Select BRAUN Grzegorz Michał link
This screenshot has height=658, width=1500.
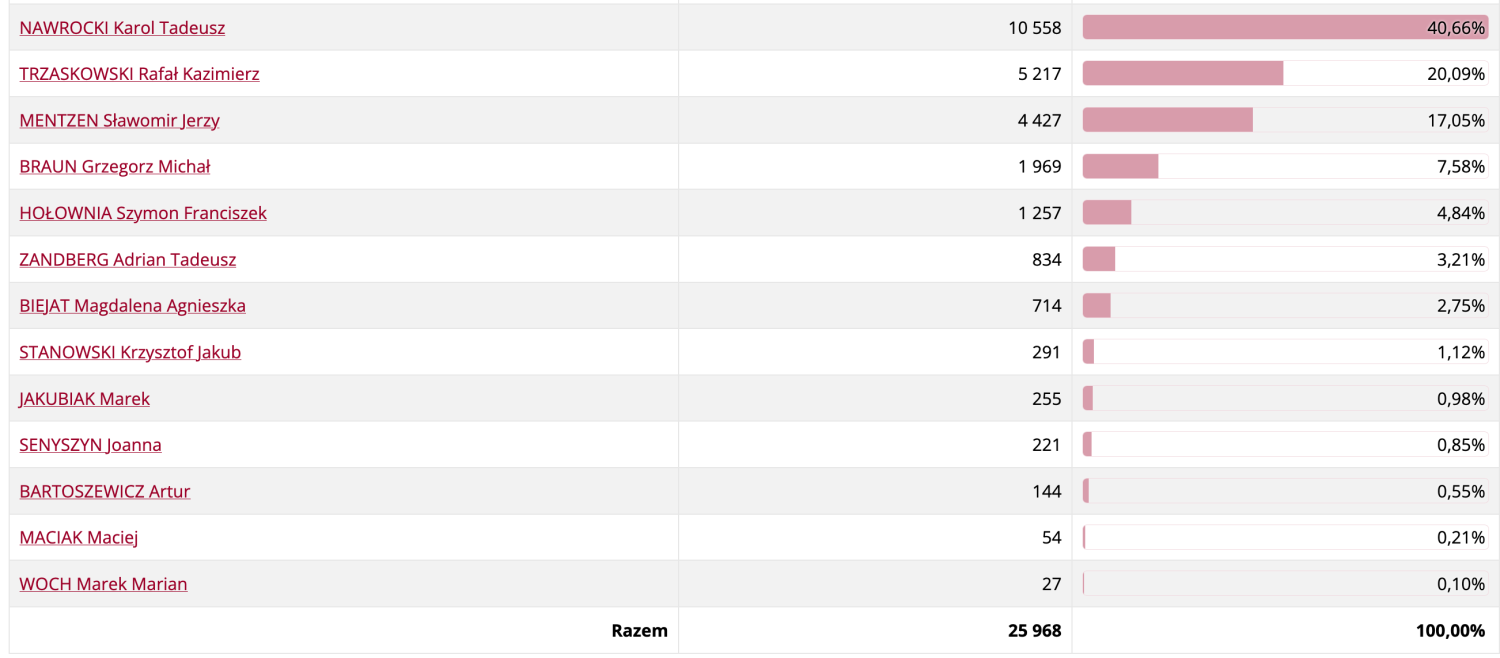[x=114, y=167]
